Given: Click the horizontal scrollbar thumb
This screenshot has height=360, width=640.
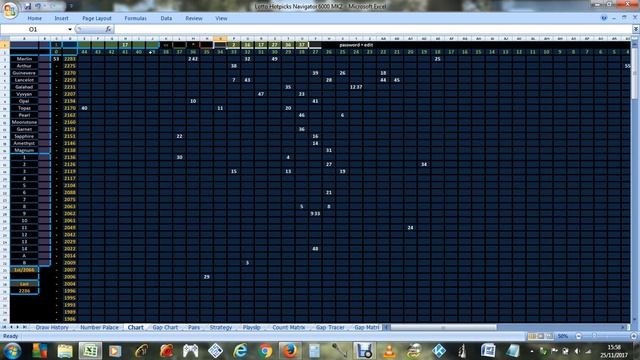Looking at the screenshot, I should (x=443, y=327).
